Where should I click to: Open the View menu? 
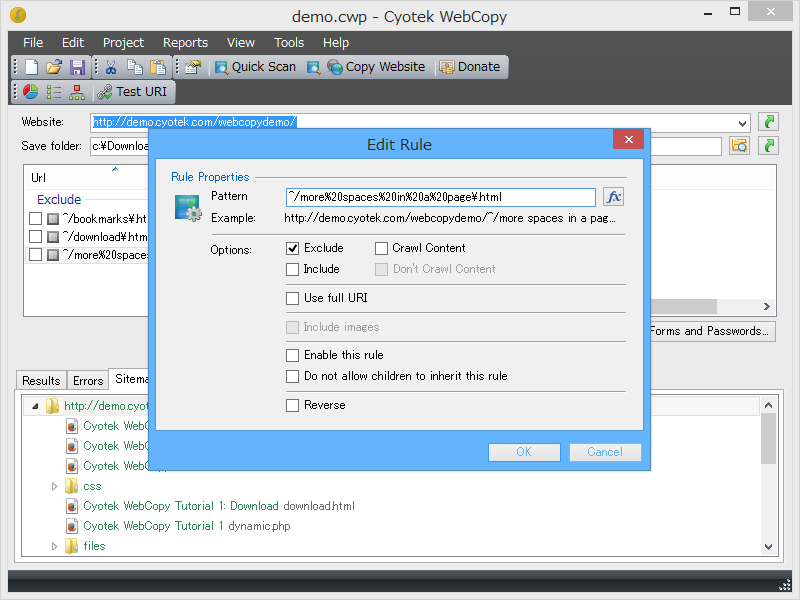(x=241, y=43)
